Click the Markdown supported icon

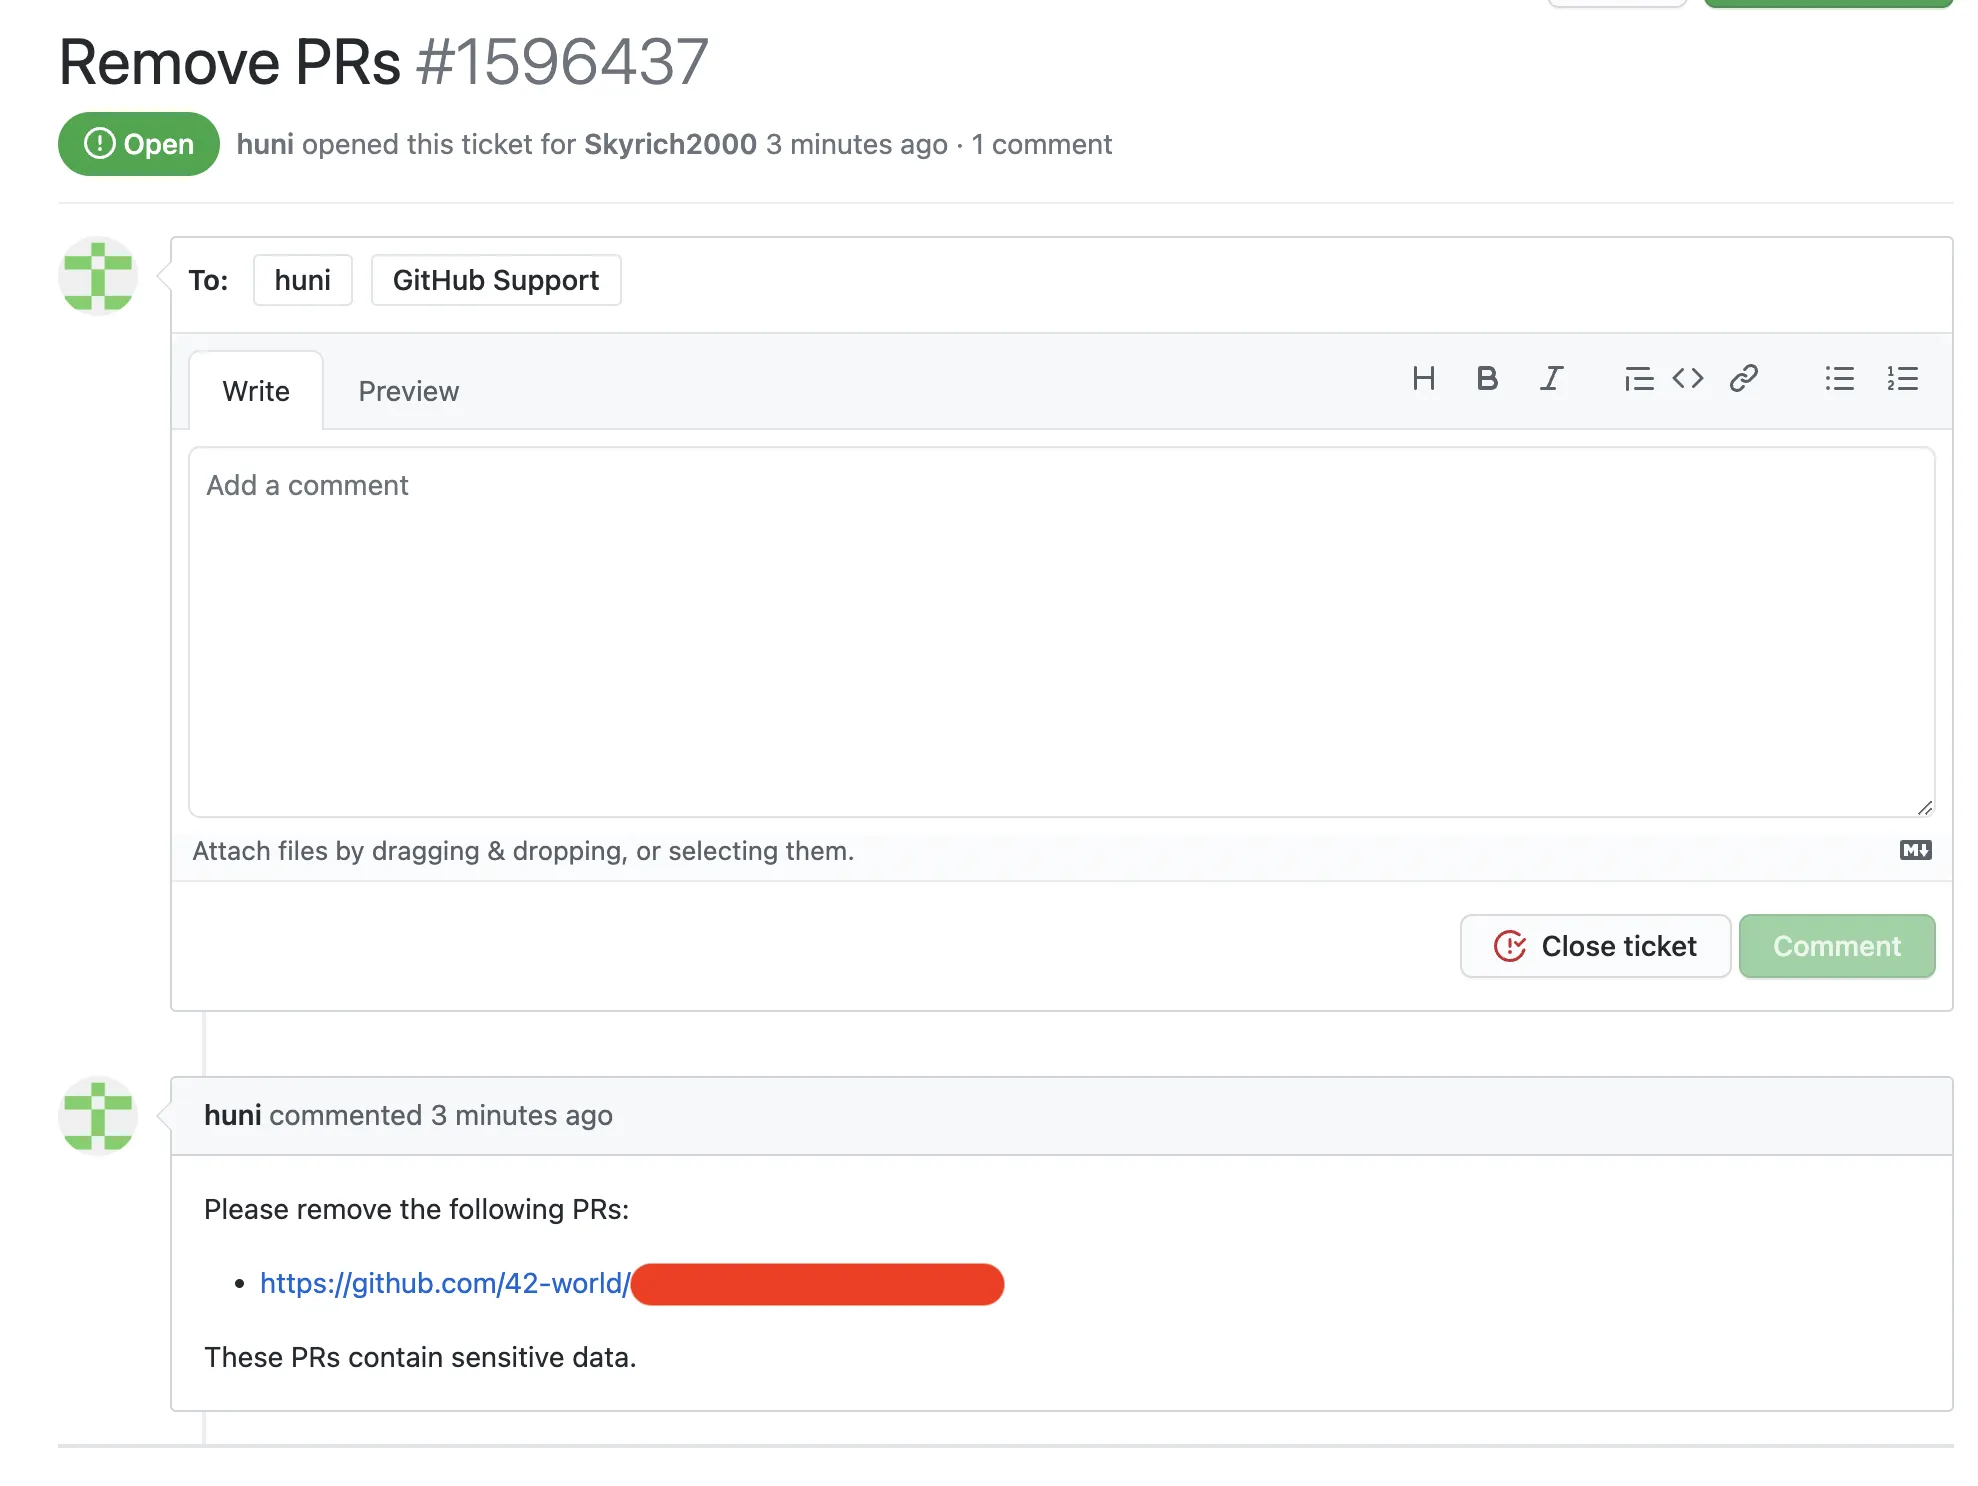[1915, 851]
